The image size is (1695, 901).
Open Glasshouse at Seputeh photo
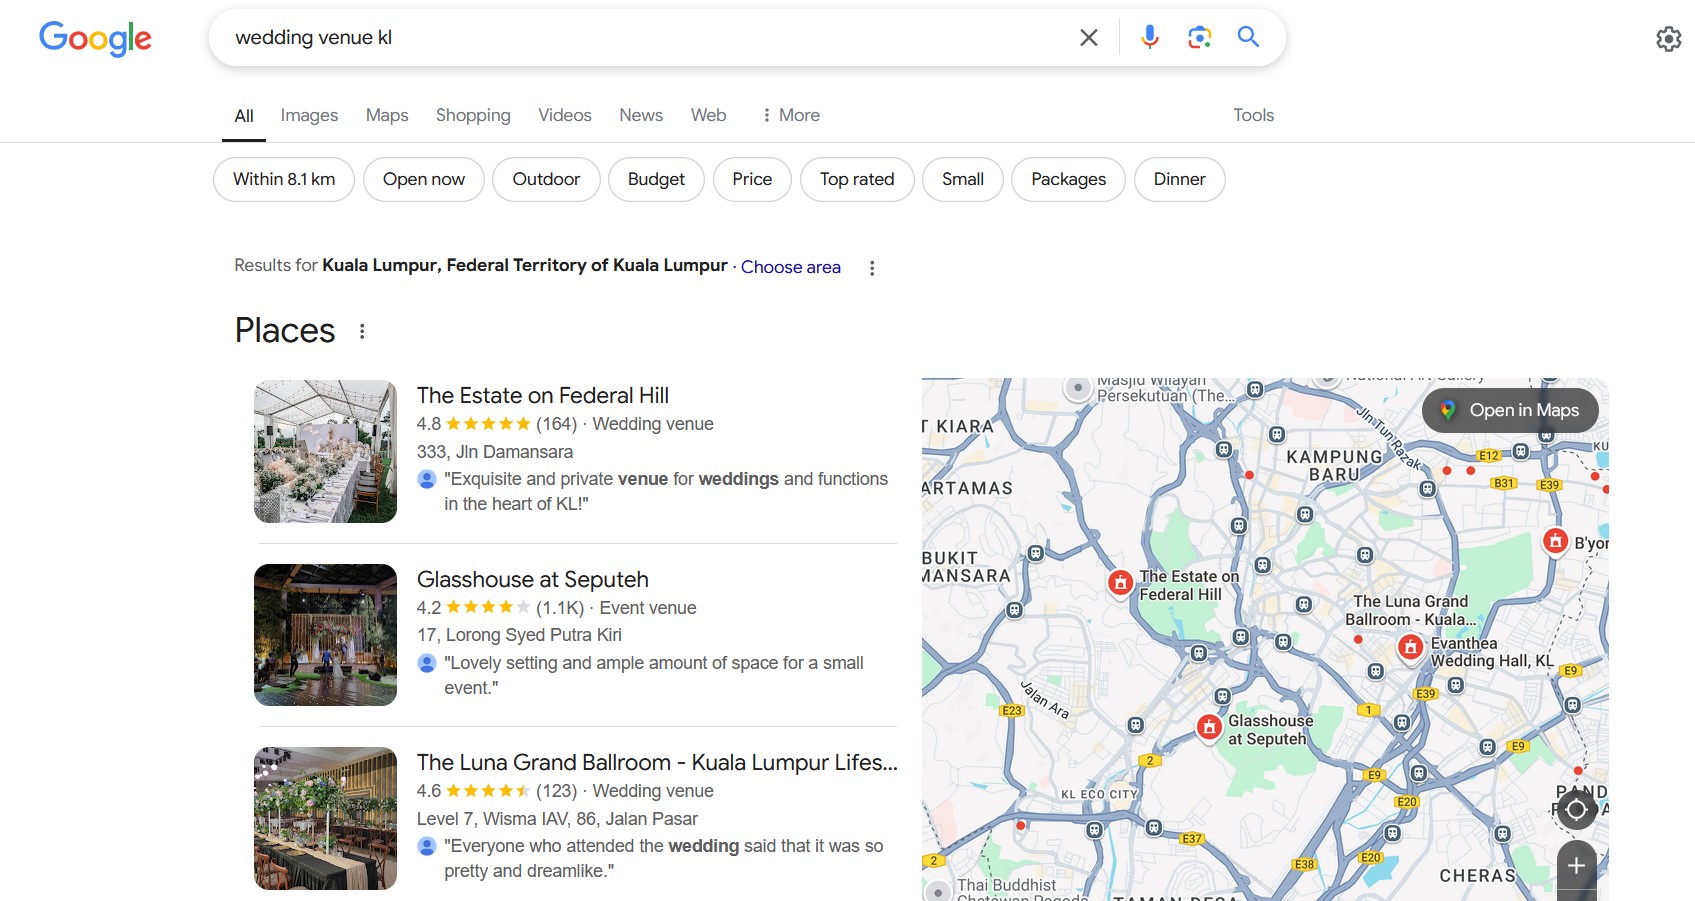(x=325, y=635)
